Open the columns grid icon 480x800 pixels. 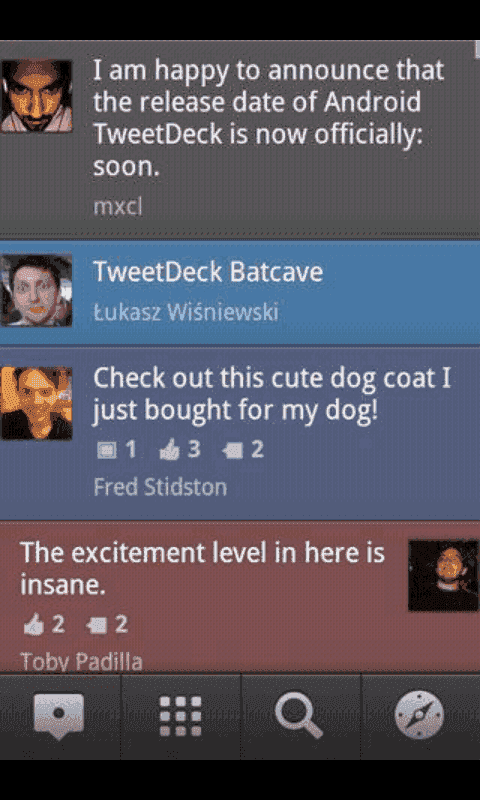click(x=180, y=716)
